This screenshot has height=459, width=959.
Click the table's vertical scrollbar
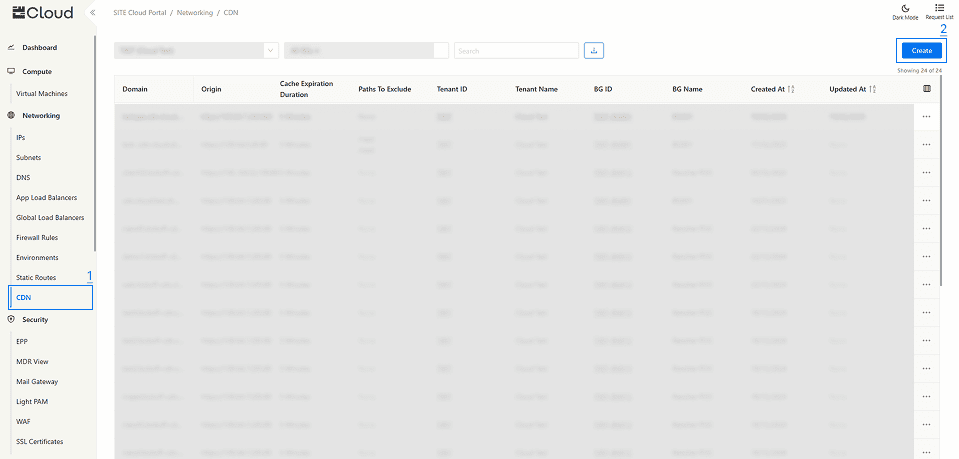[940, 200]
